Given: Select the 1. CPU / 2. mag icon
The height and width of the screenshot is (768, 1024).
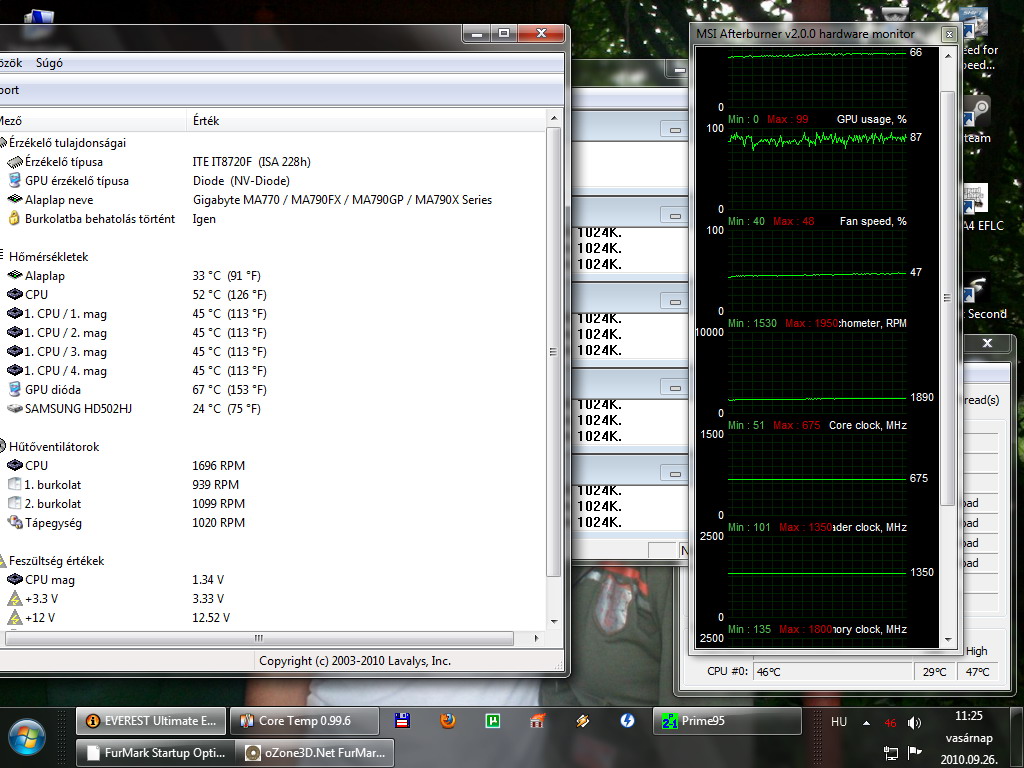Looking at the screenshot, I should pyautogui.click(x=15, y=332).
